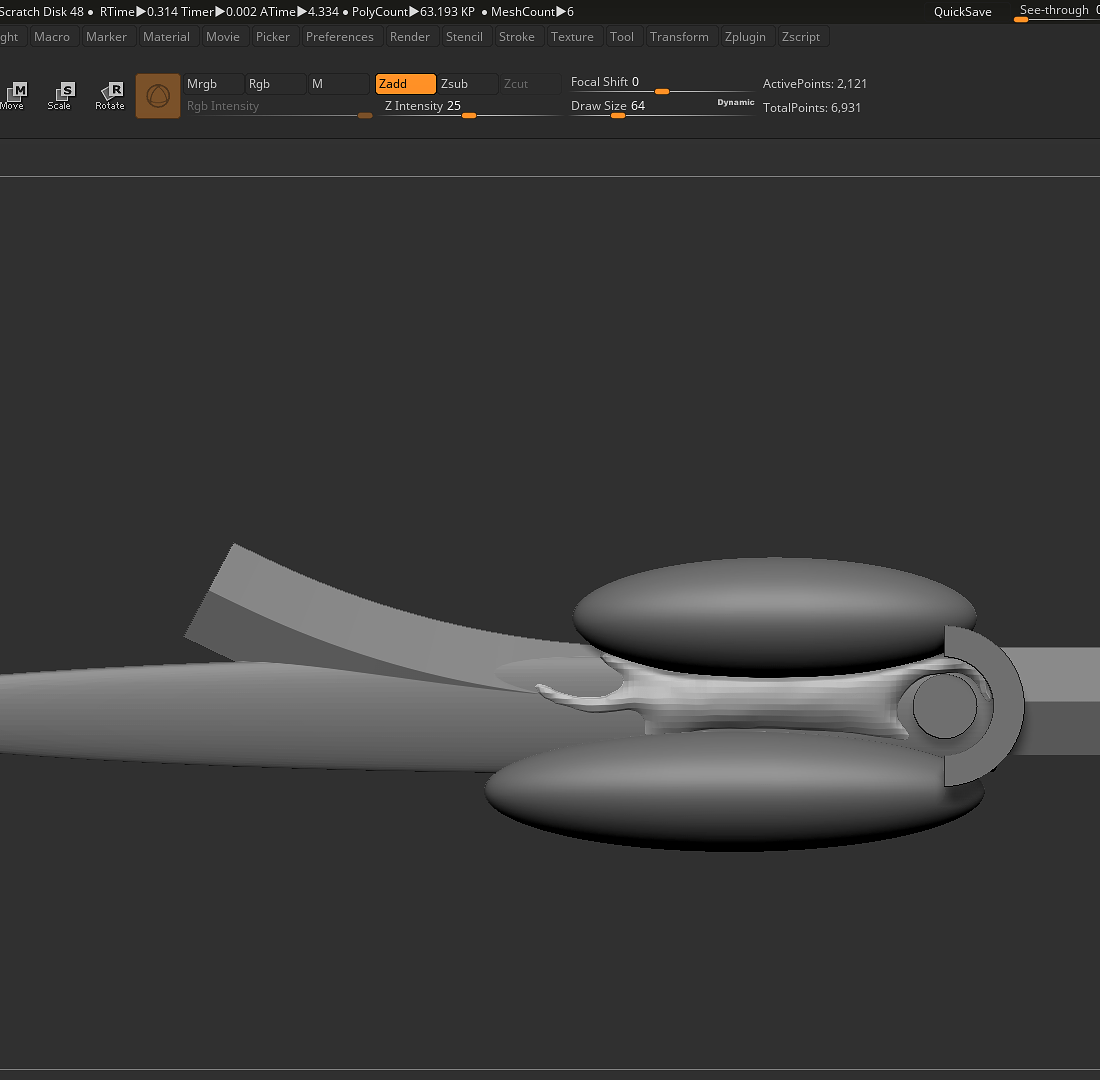Disable the active Zadd button
Image resolution: width=1100 pixels, height=1080 pixels.
pos(405,84)
